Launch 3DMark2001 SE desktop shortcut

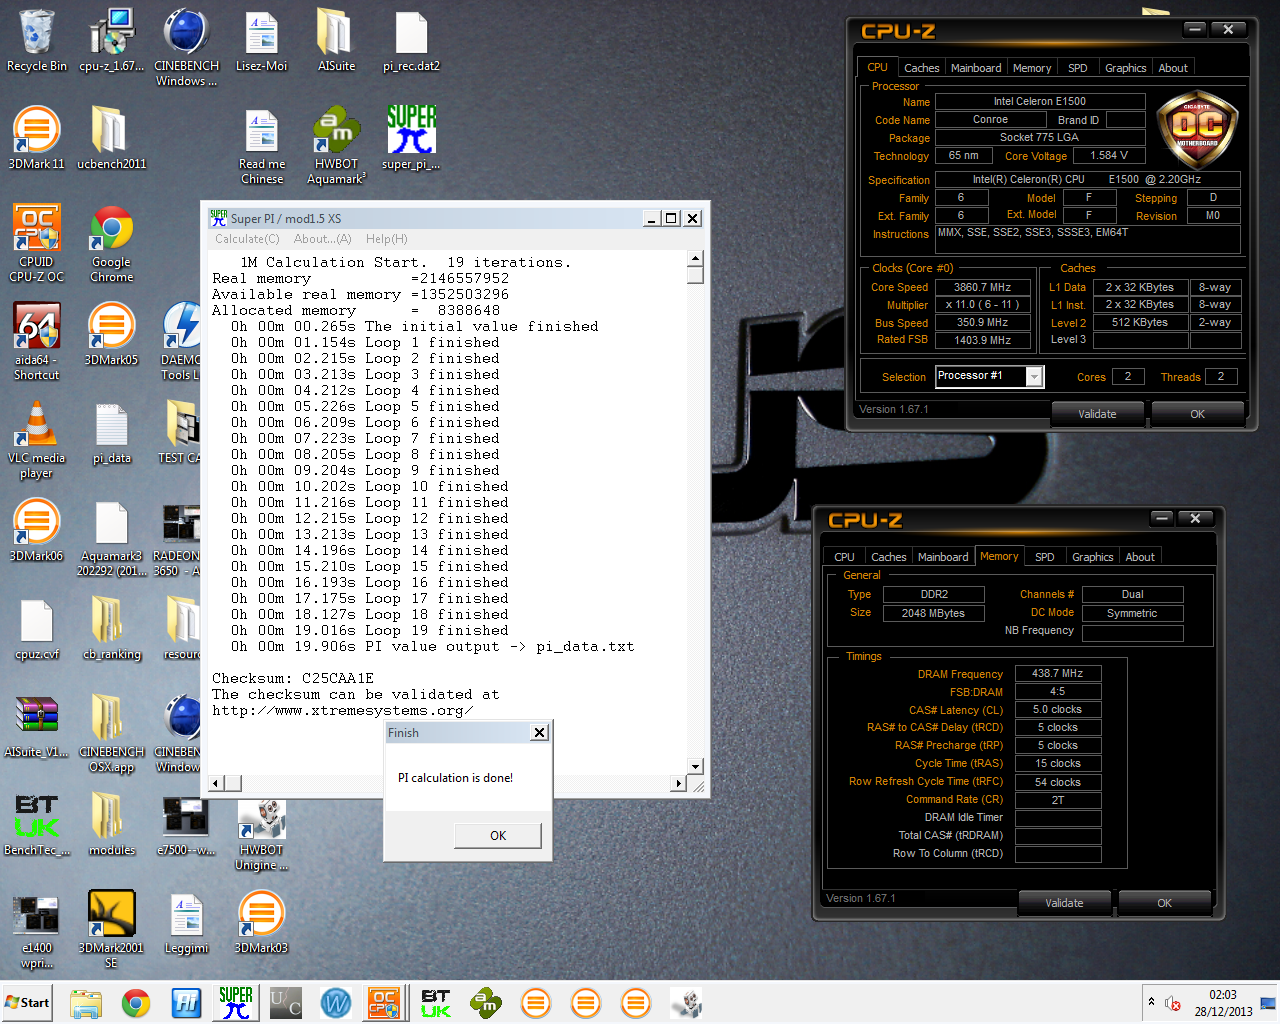pos(111,929)
